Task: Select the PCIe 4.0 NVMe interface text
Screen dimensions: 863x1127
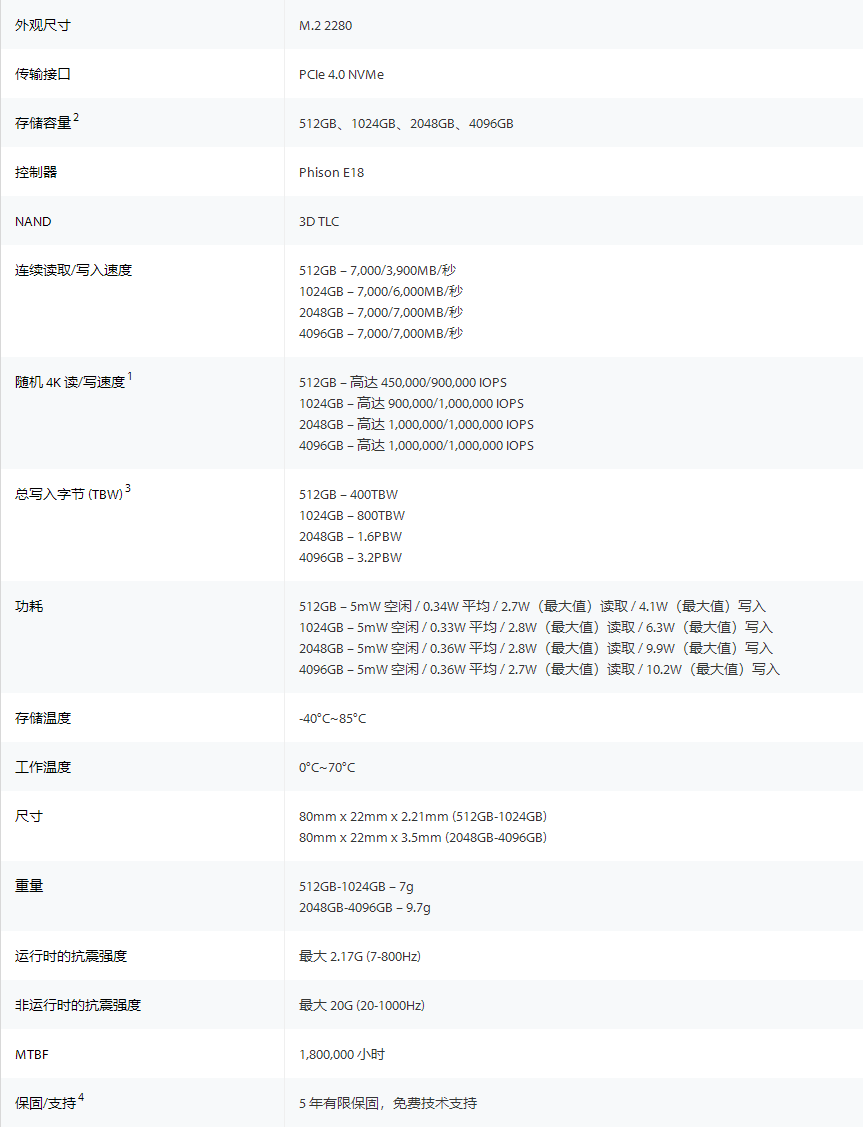Action: [341, 75]
